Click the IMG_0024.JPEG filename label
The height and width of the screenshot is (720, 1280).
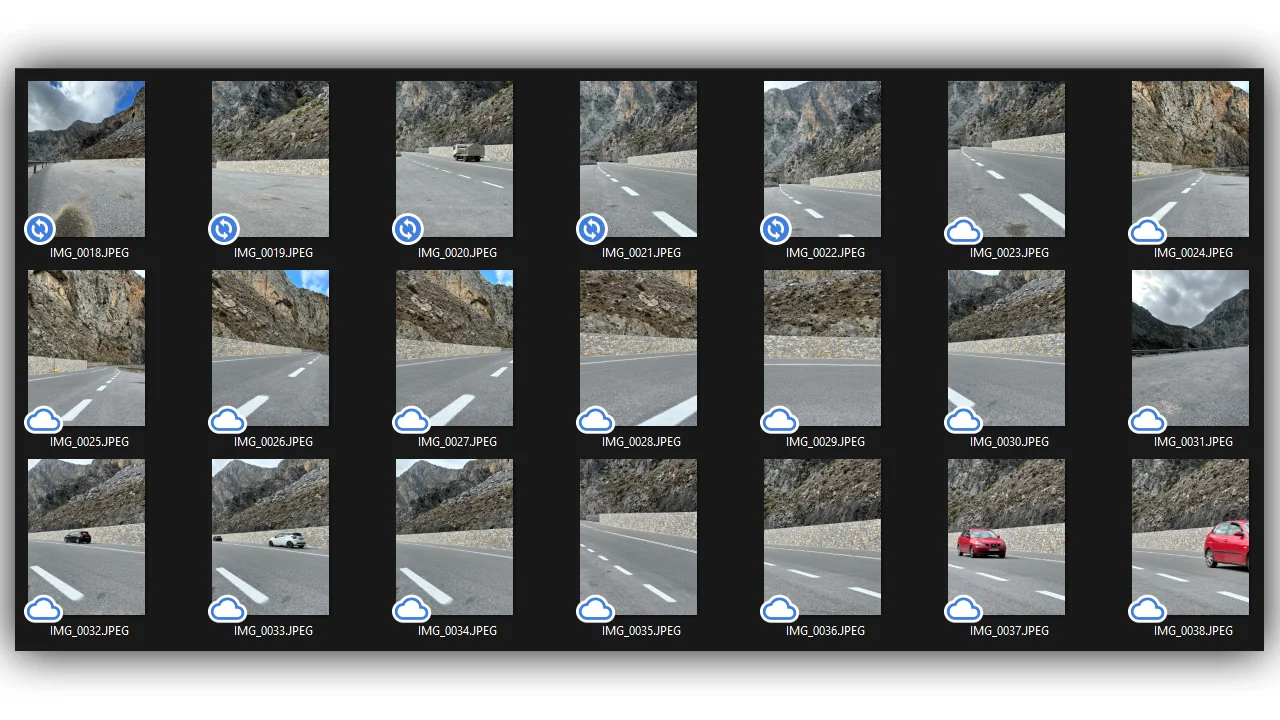pos(1190,252)
